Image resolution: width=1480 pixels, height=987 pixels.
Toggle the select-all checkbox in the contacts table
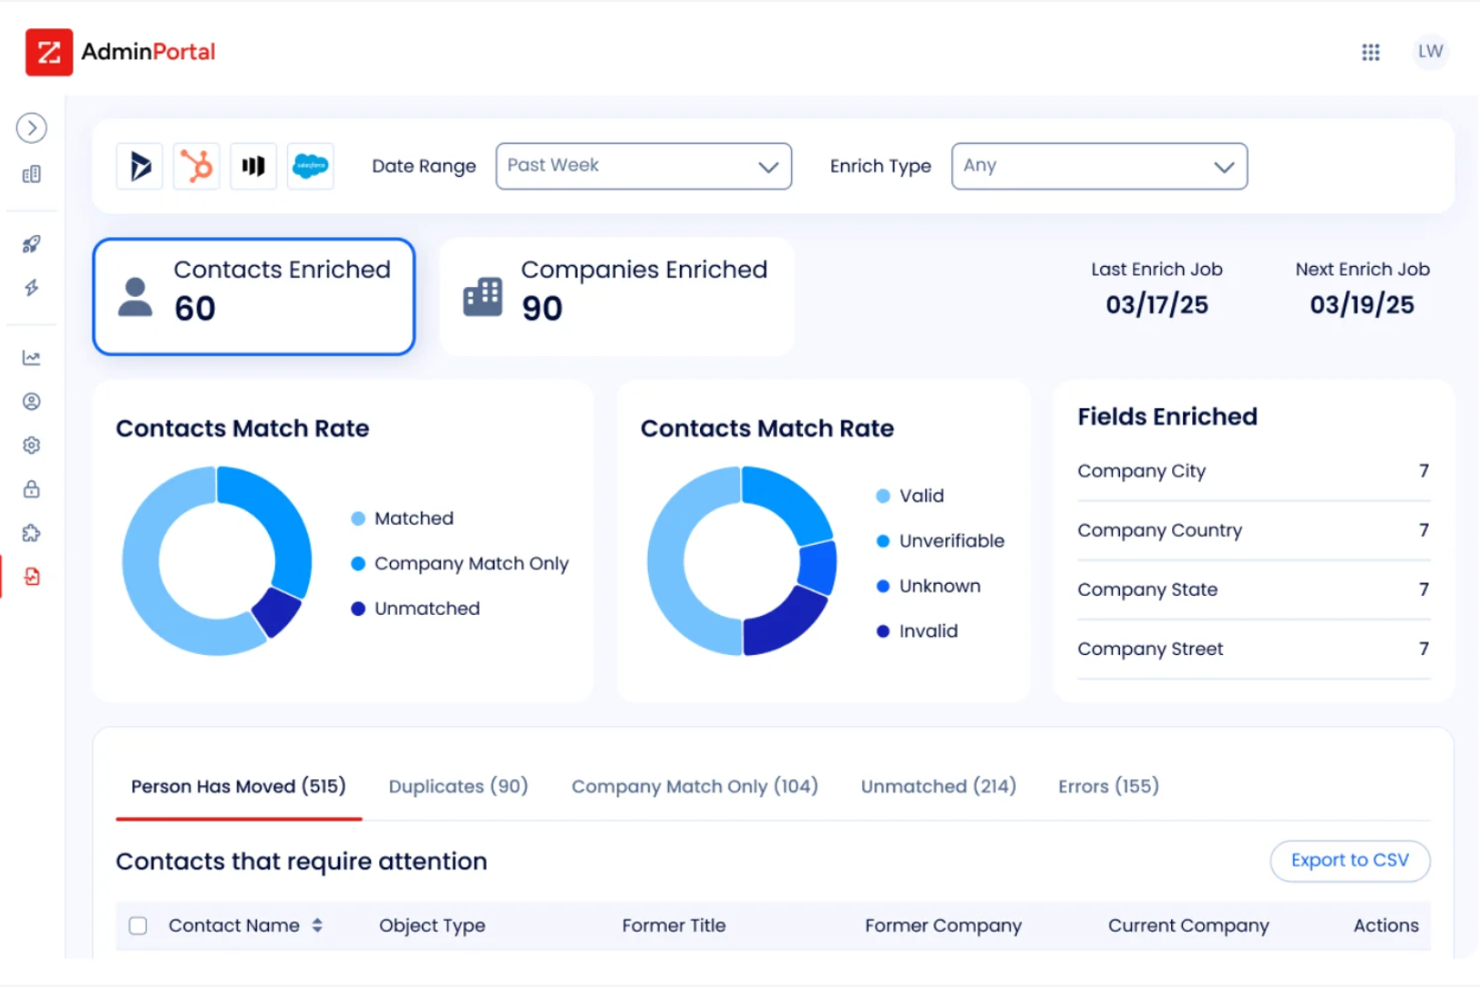[138, 926]
